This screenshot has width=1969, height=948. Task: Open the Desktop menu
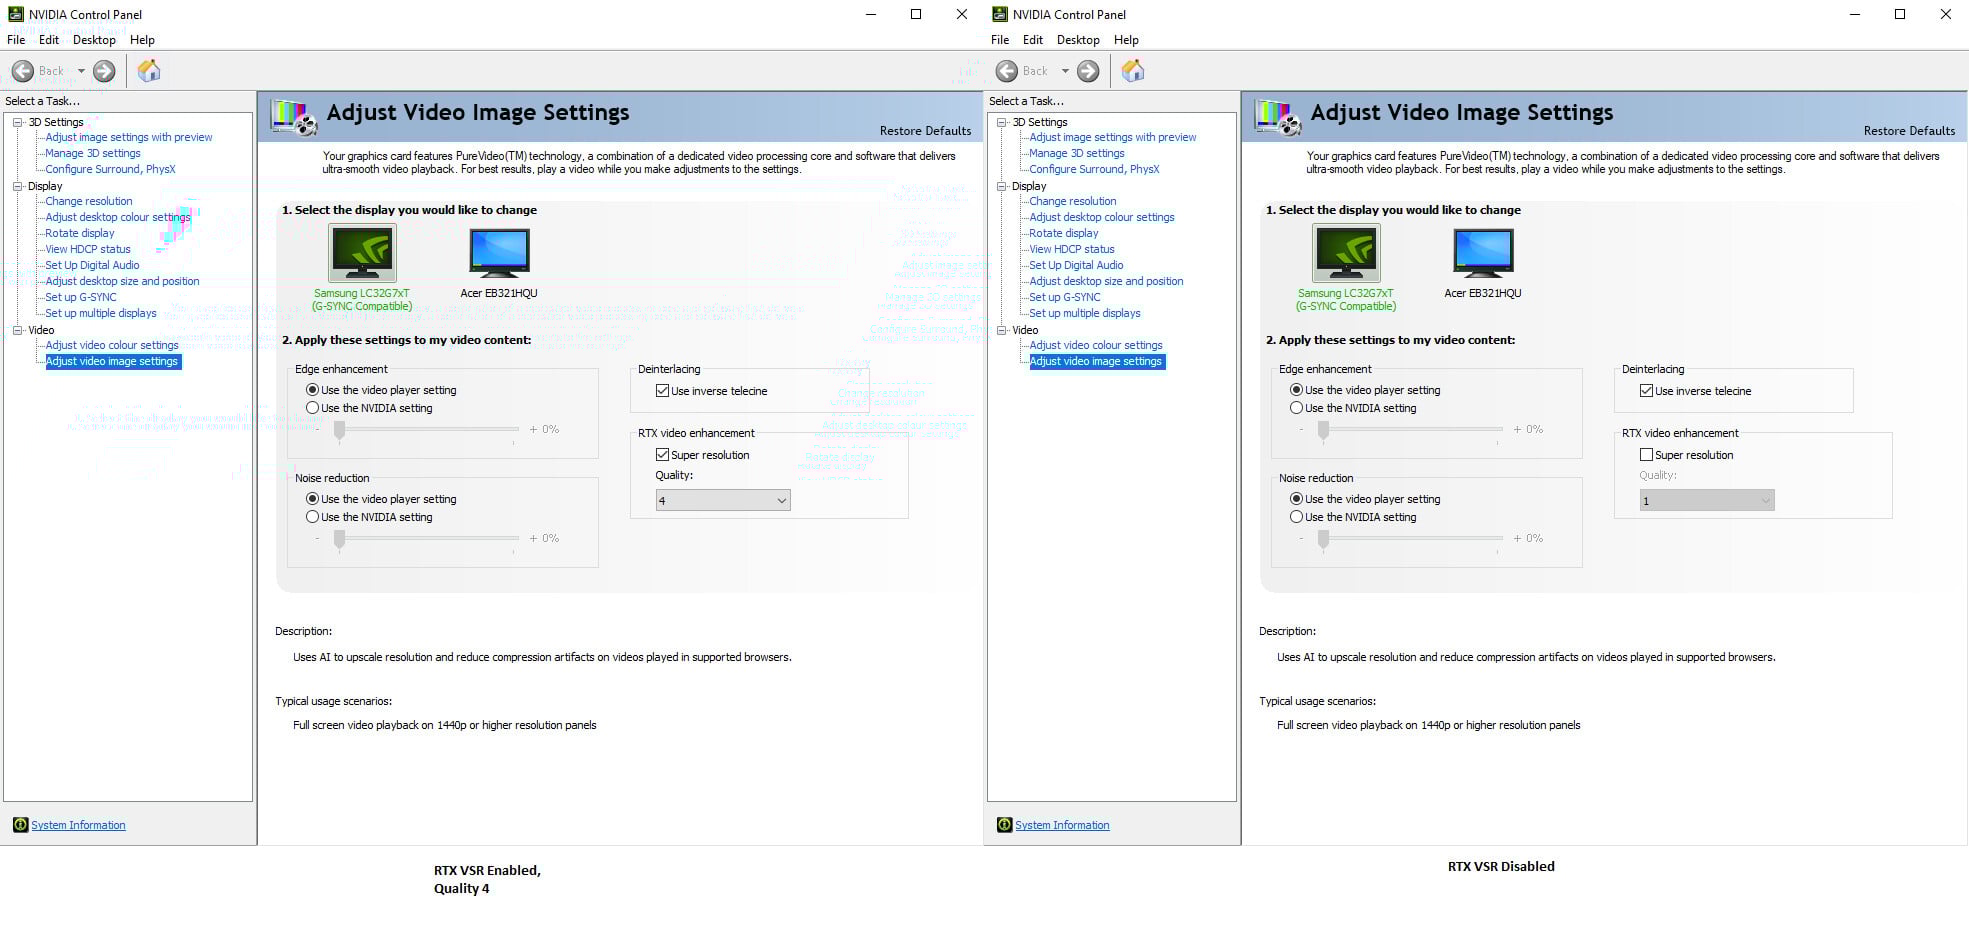click(x=93, y=39)
